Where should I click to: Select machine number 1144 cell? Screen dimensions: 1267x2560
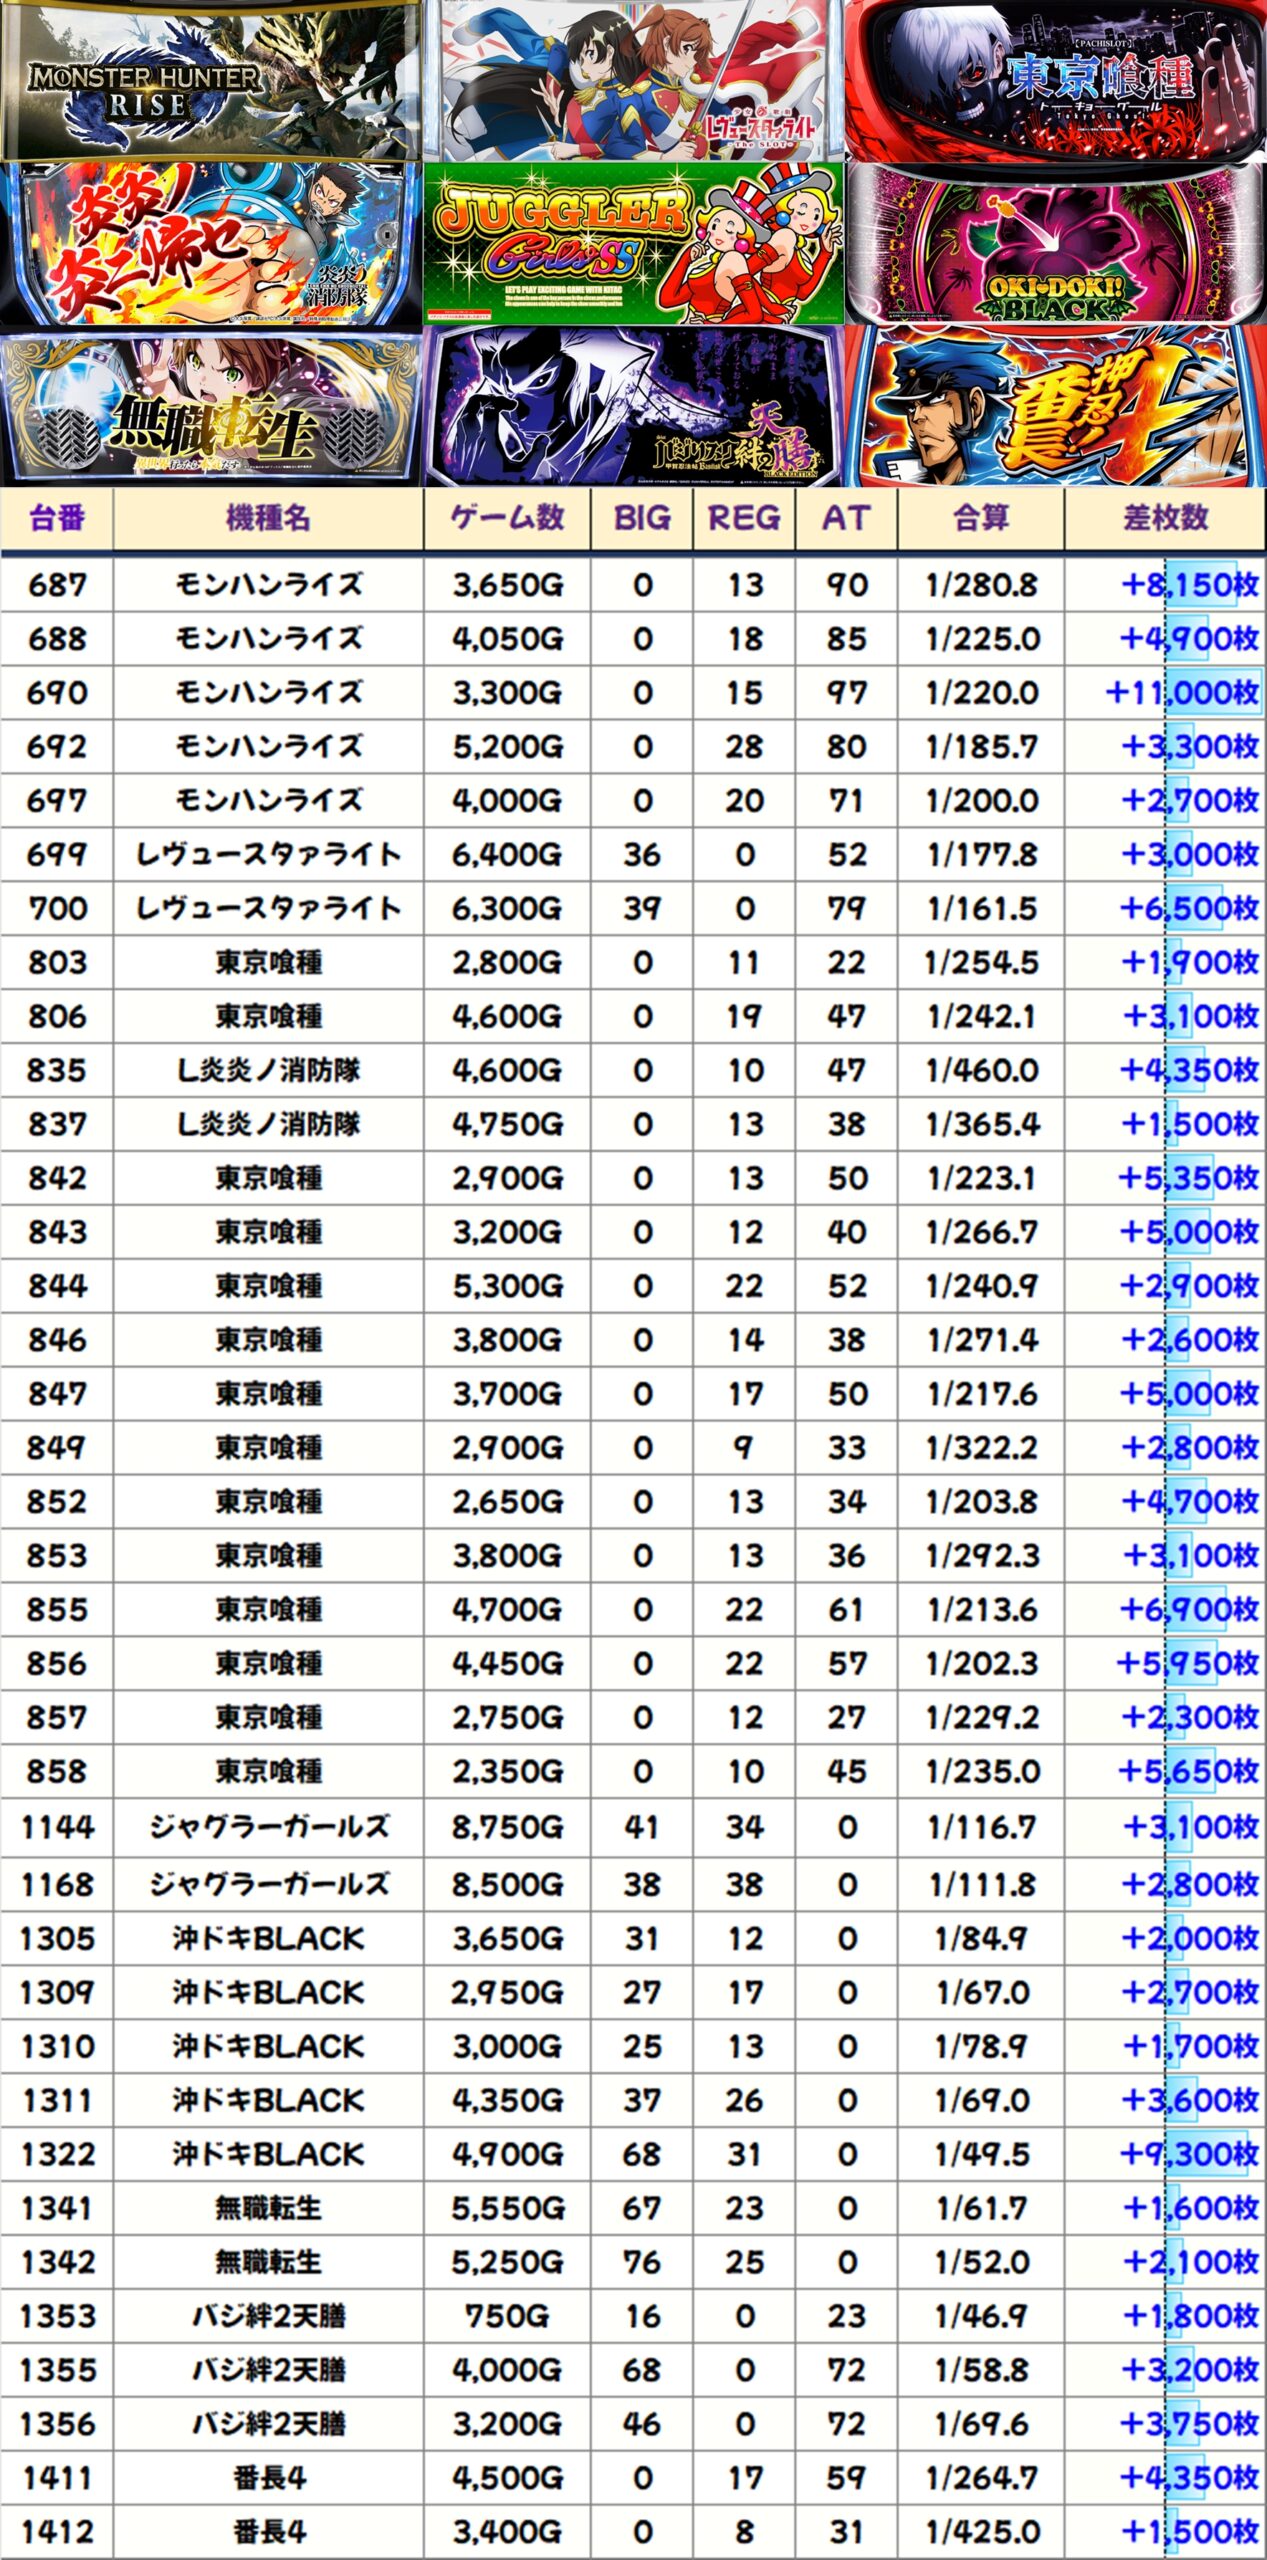pos(57,1828)
